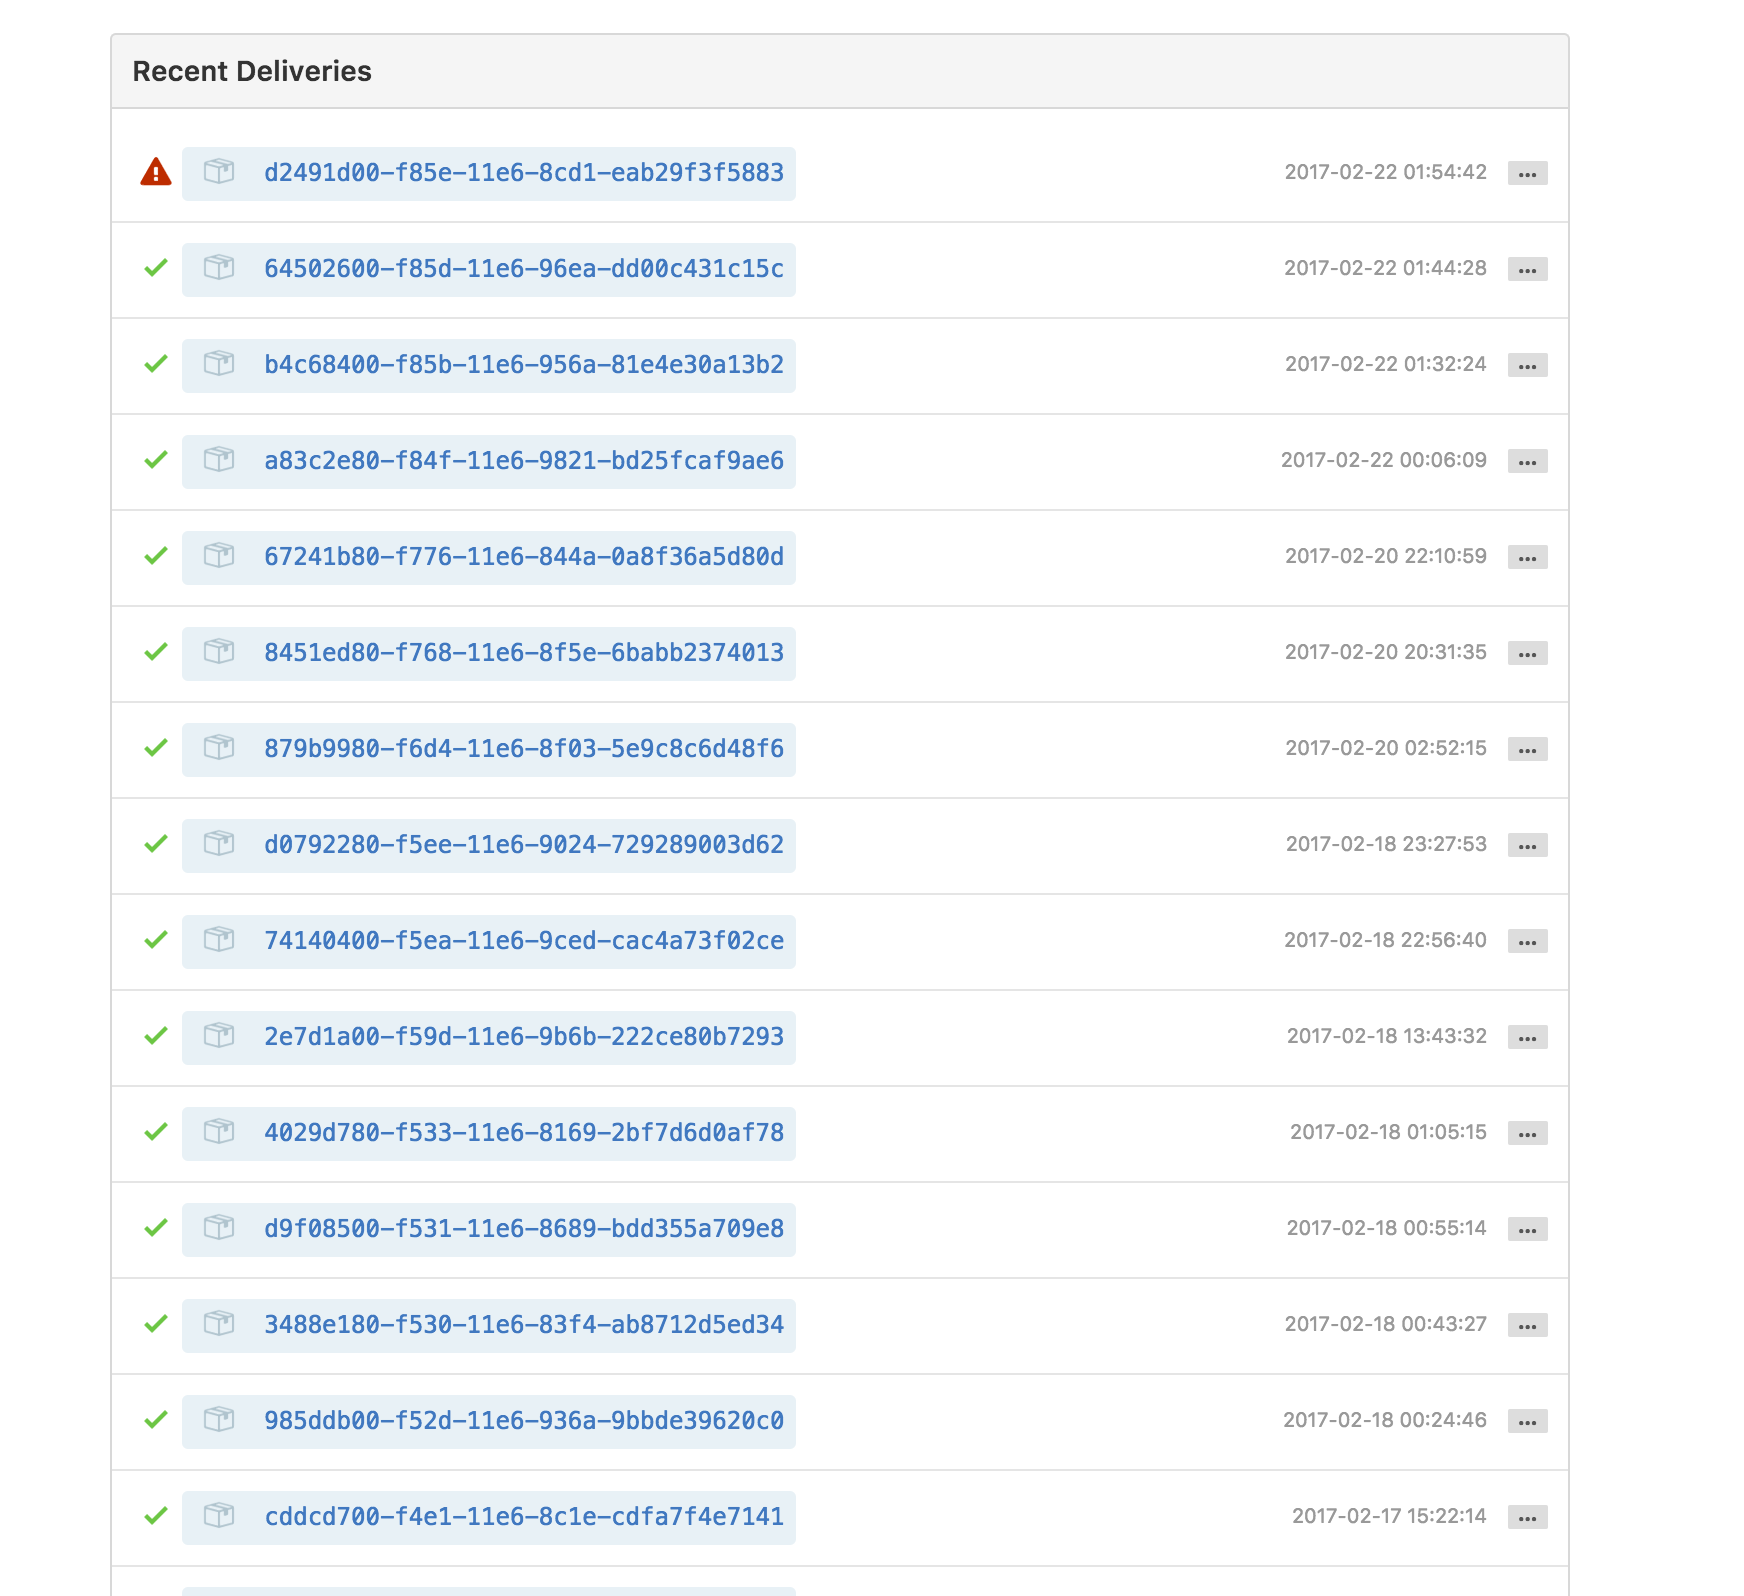Click the package icon beside delivery 64502600
The image size is (1744, 1596).
pos(218,268)
